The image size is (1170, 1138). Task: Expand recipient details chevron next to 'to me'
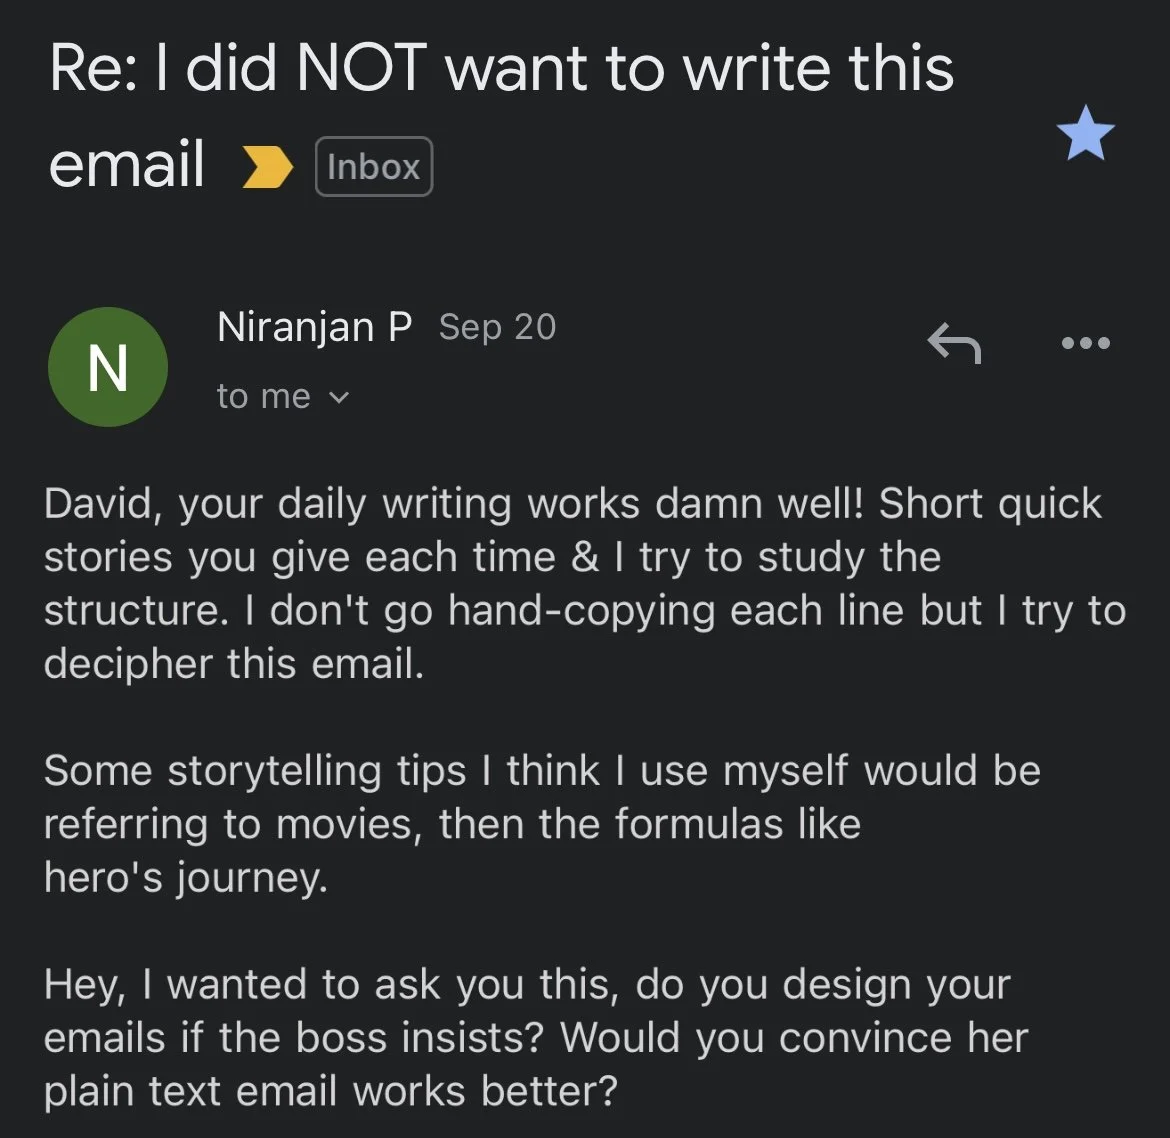click(x=339, y=397)
